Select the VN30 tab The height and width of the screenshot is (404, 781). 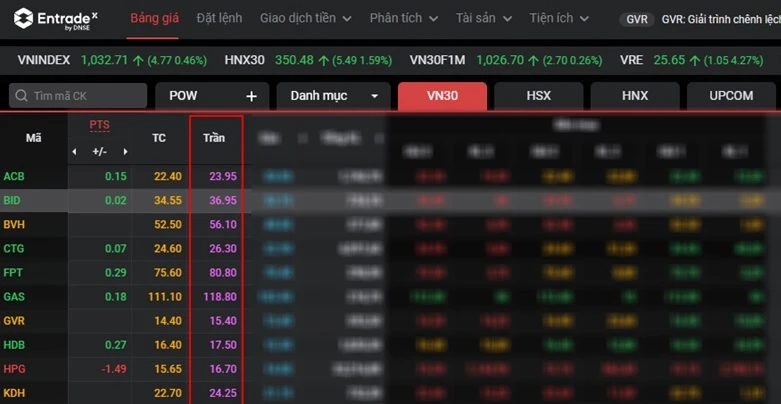442,96
